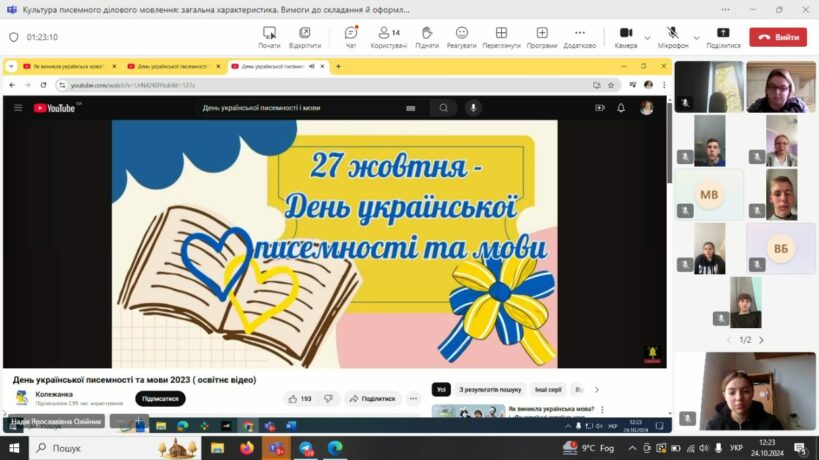Screen dimensions: 819x460
Task: Leave the meeting with the Вийти button
Action: point(780,37)
